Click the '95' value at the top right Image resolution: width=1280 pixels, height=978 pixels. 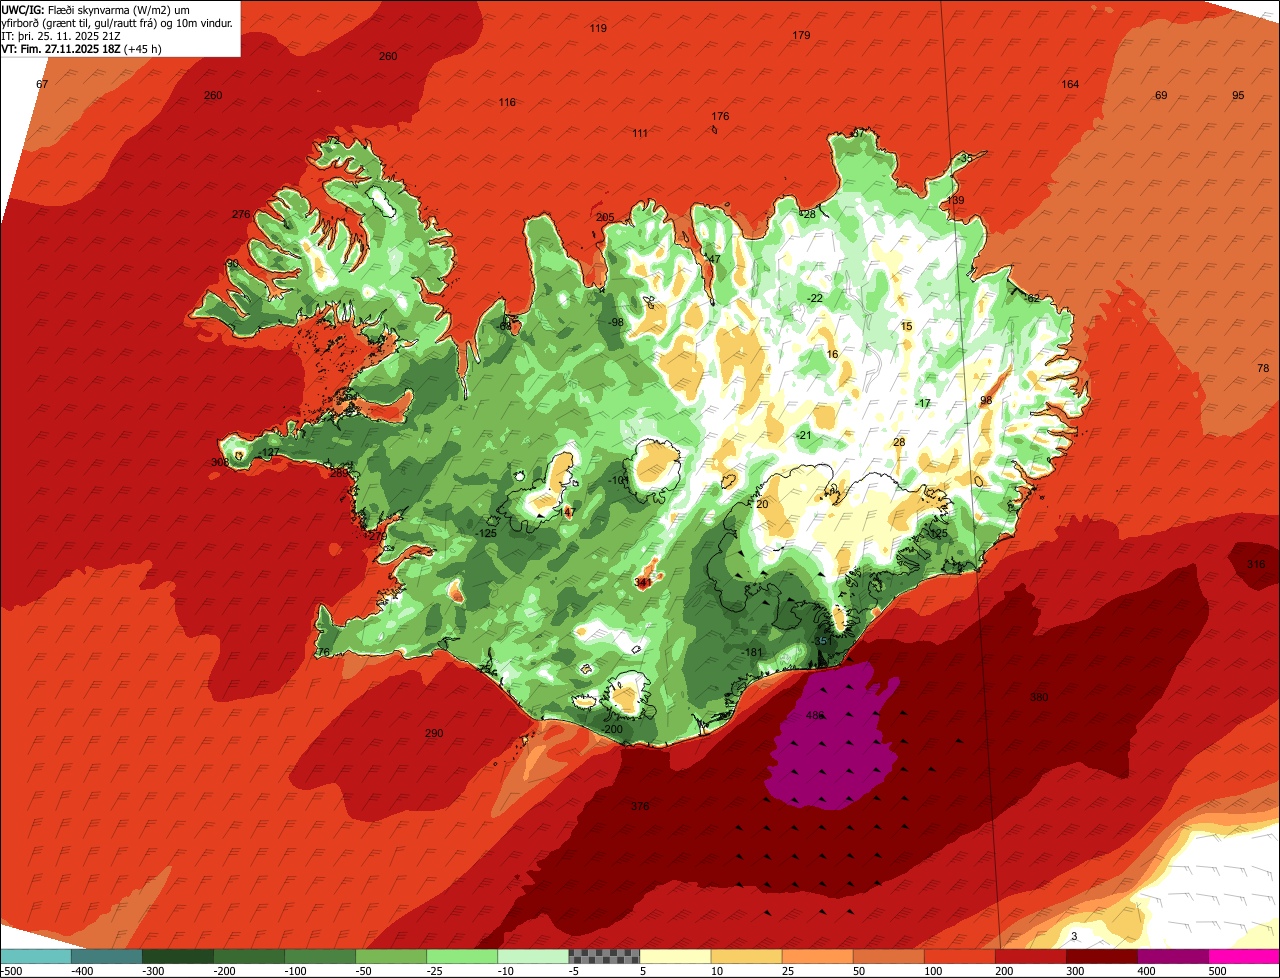(x=1238, y=95)
